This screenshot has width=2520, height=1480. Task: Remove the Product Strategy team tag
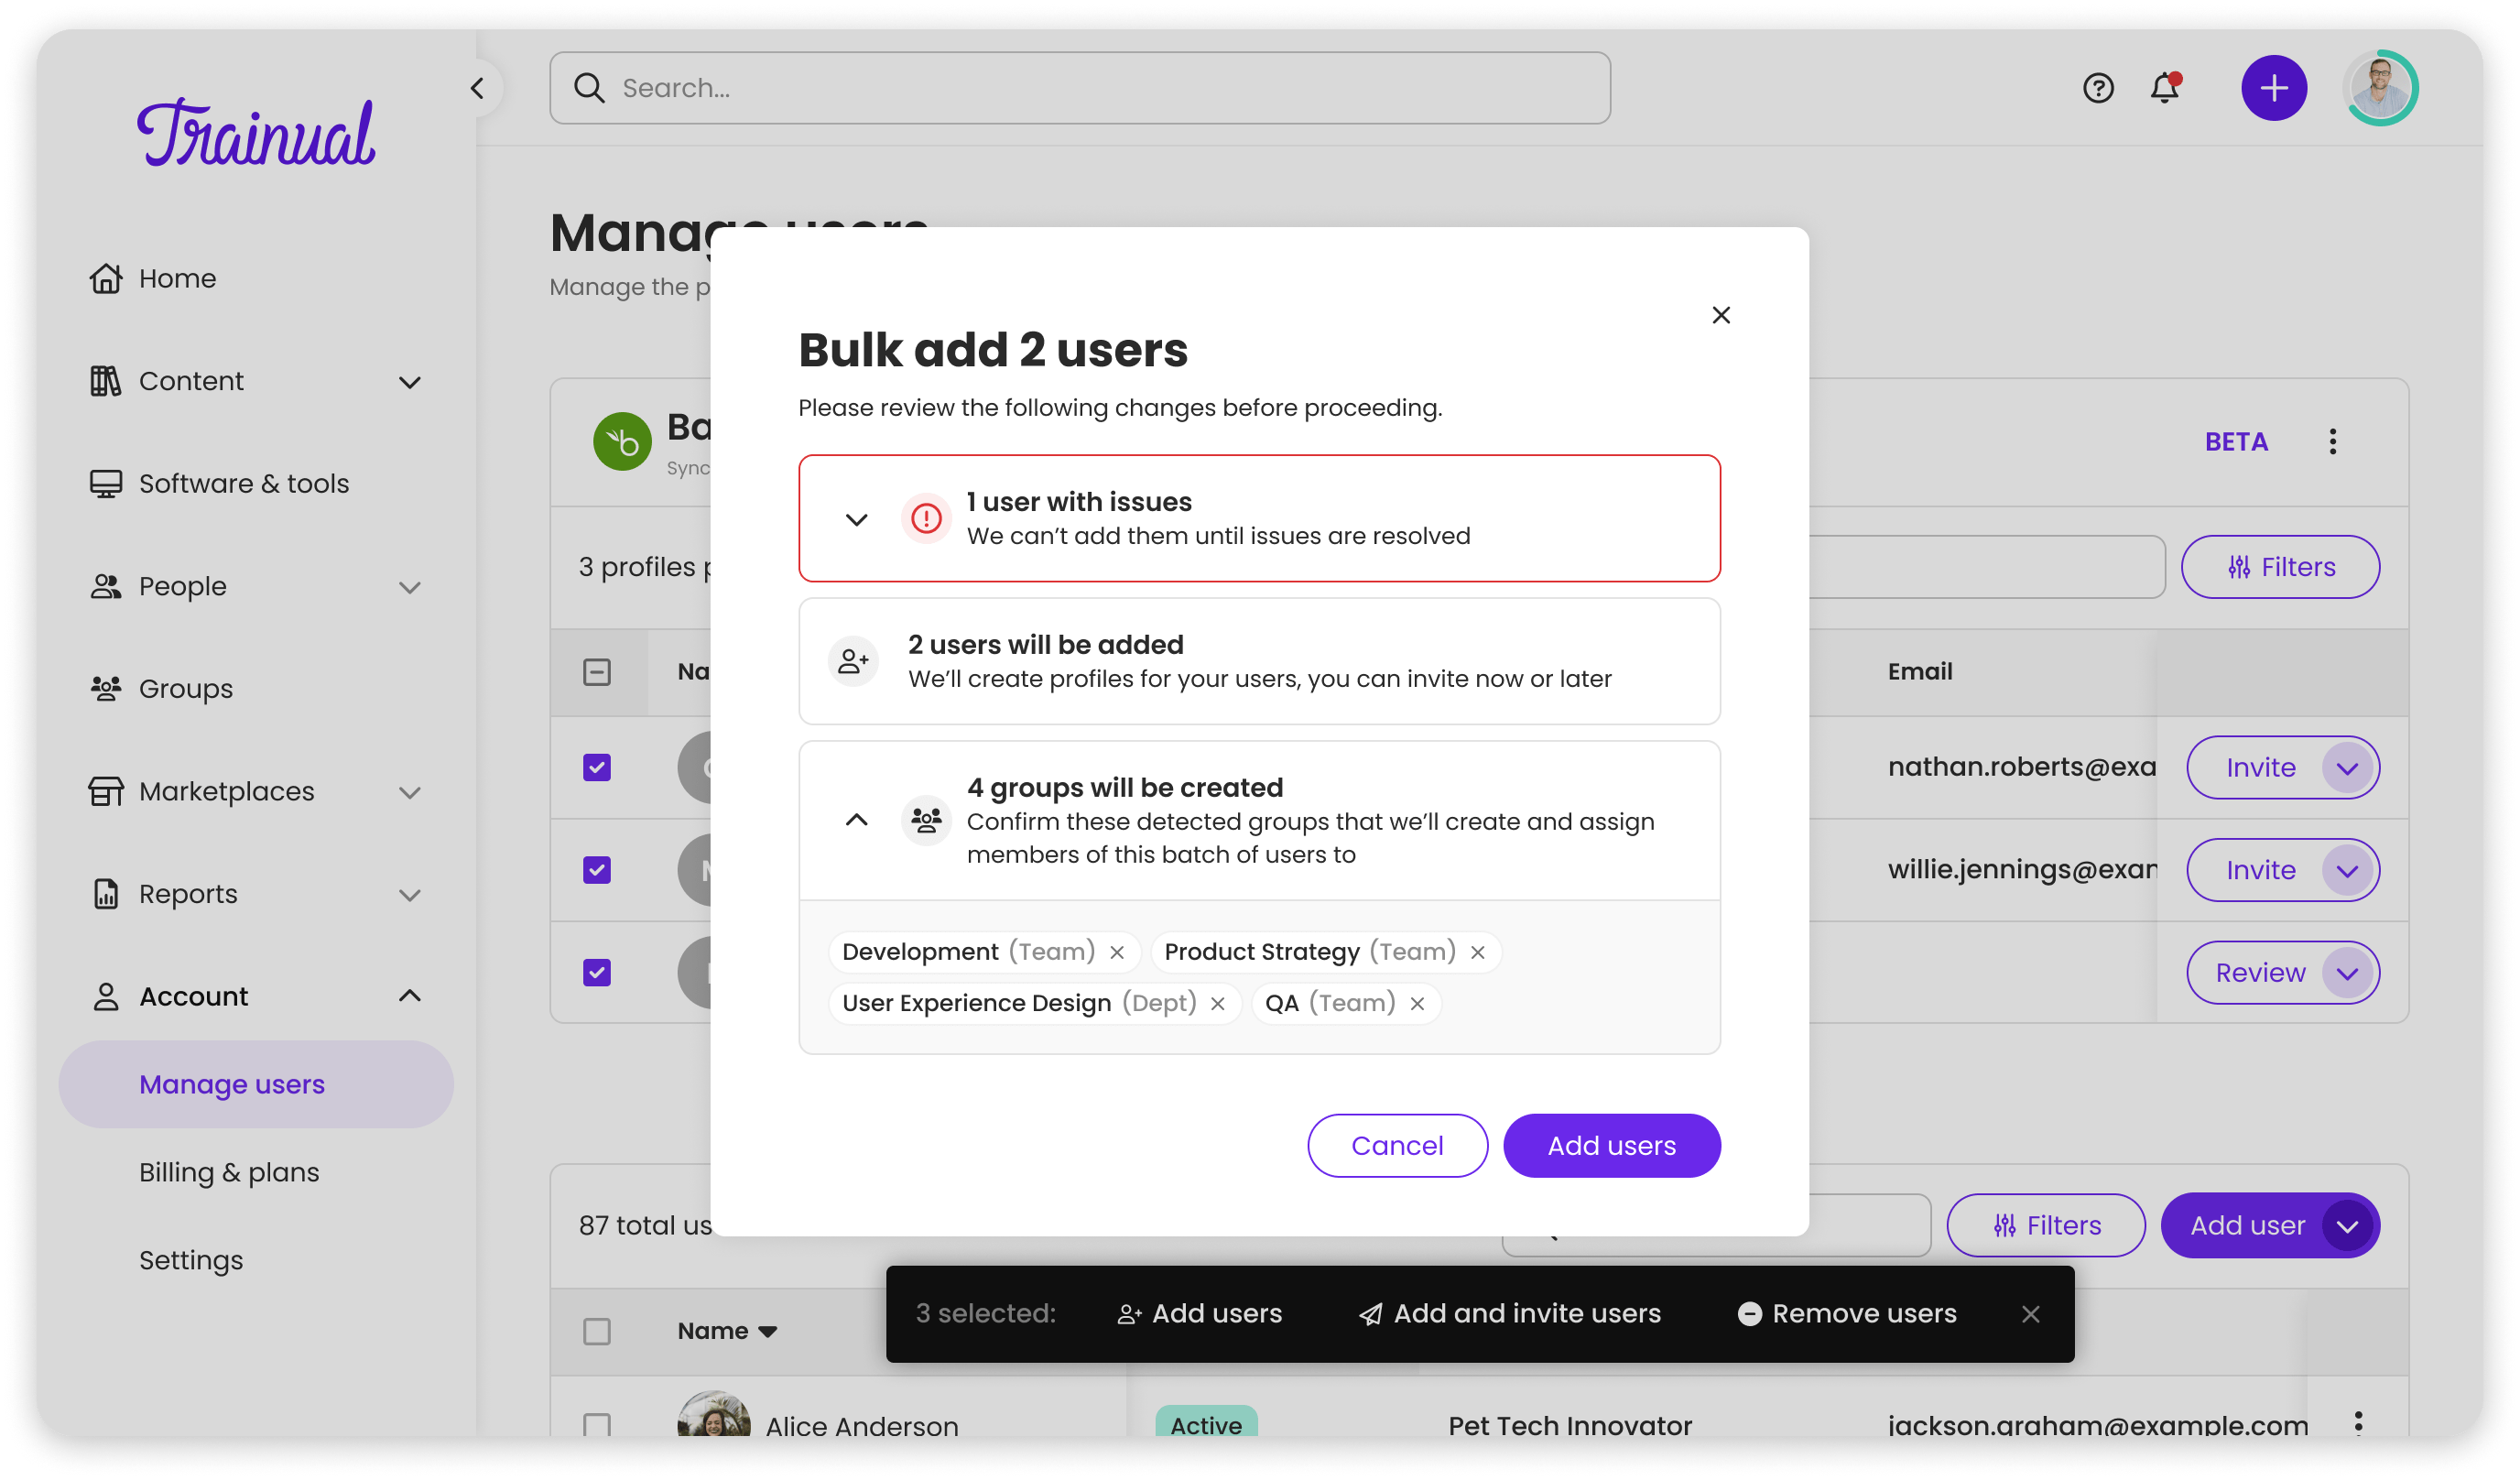point(1477,952)
